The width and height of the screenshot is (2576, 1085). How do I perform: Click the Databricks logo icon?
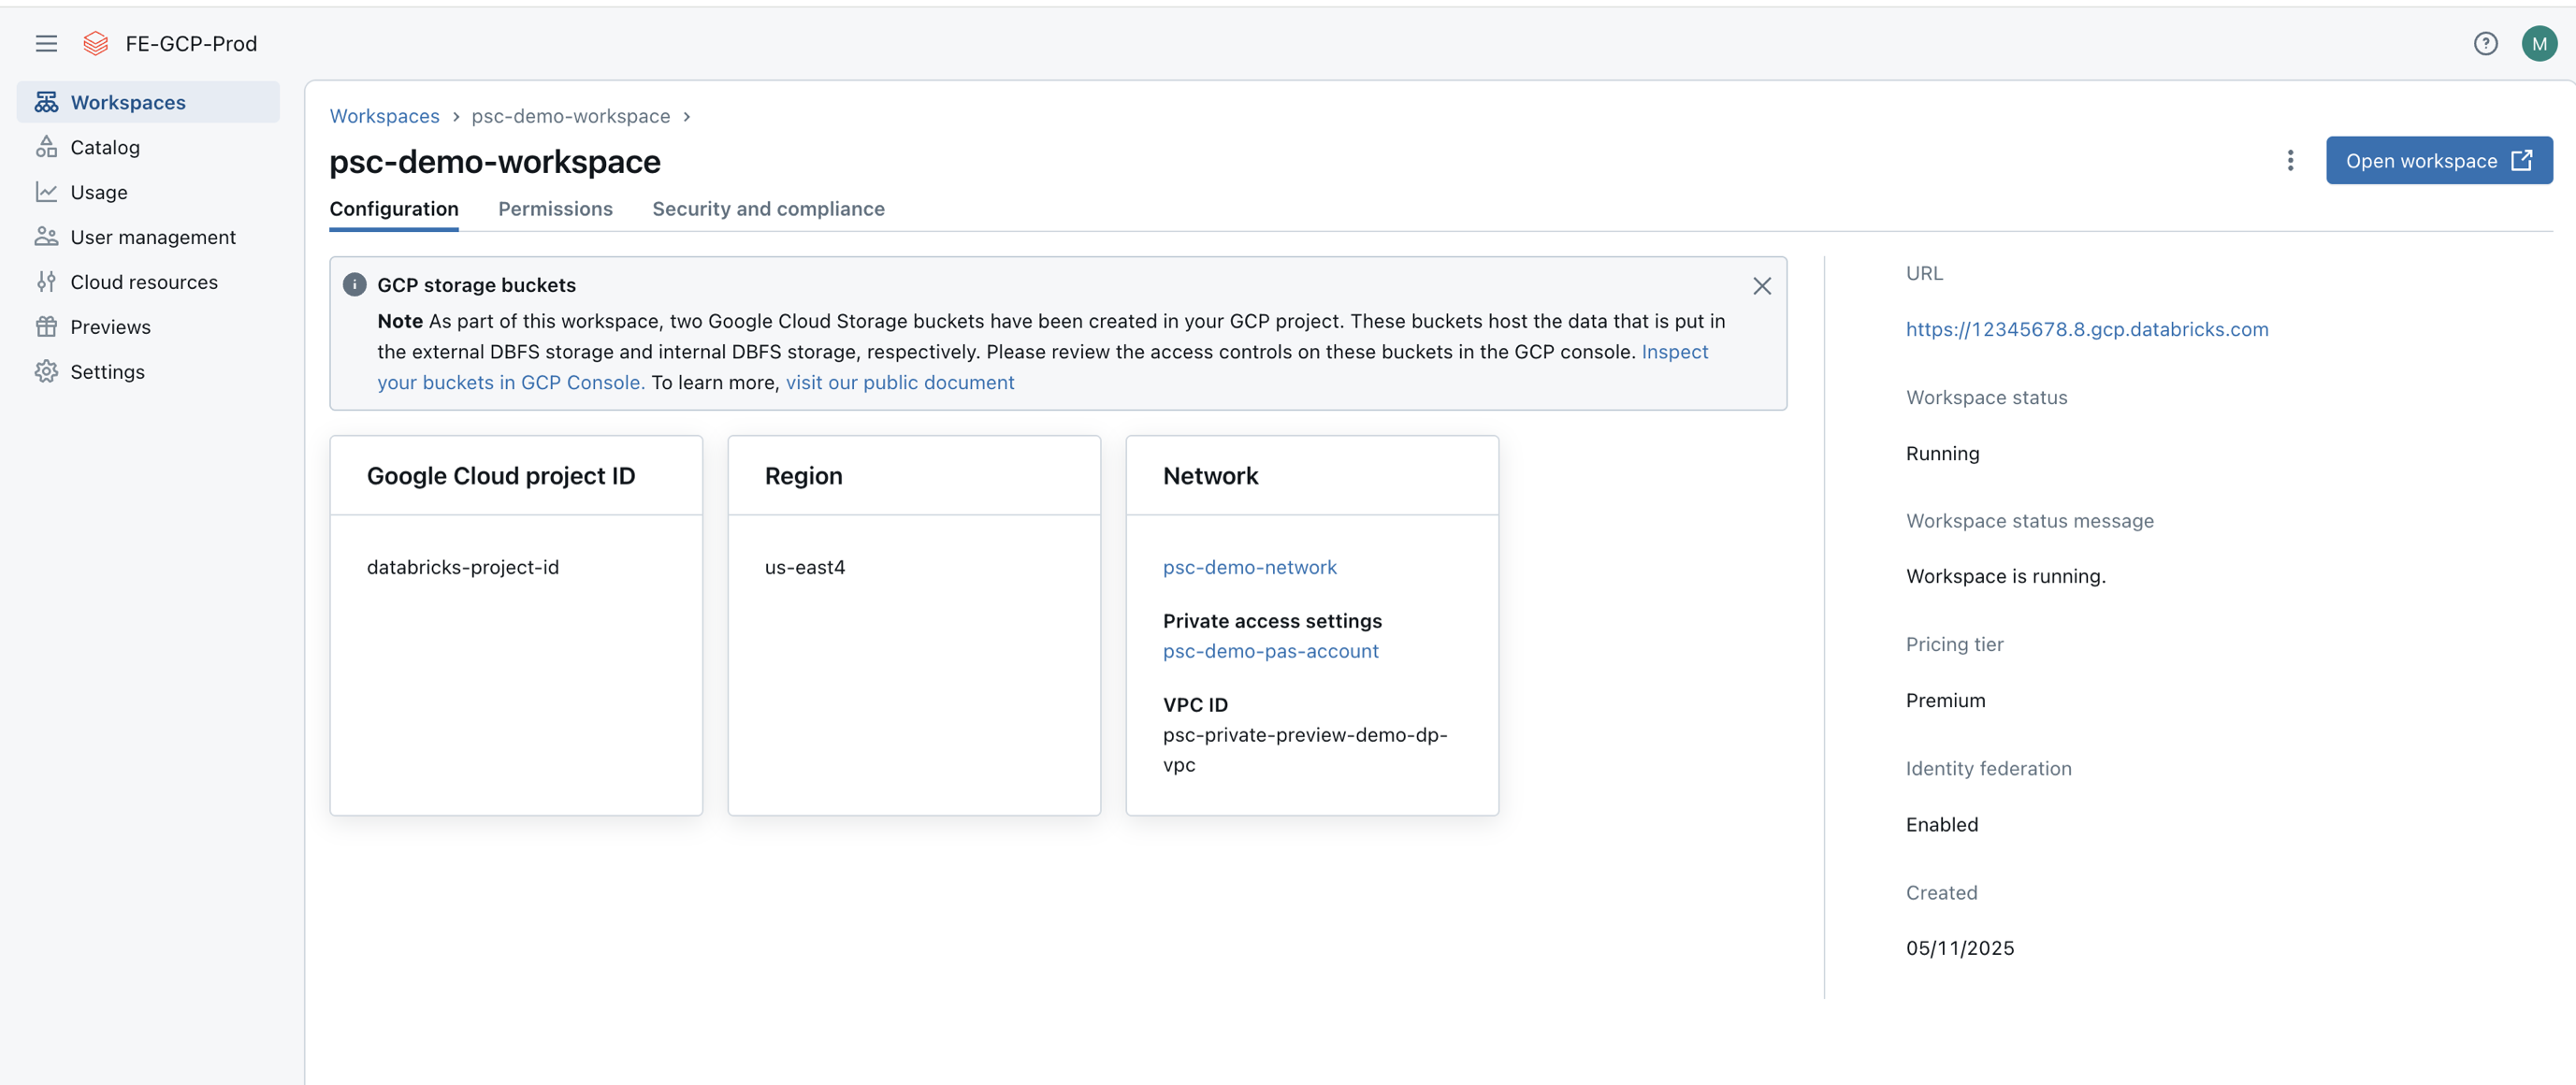[x=96, y=43]
